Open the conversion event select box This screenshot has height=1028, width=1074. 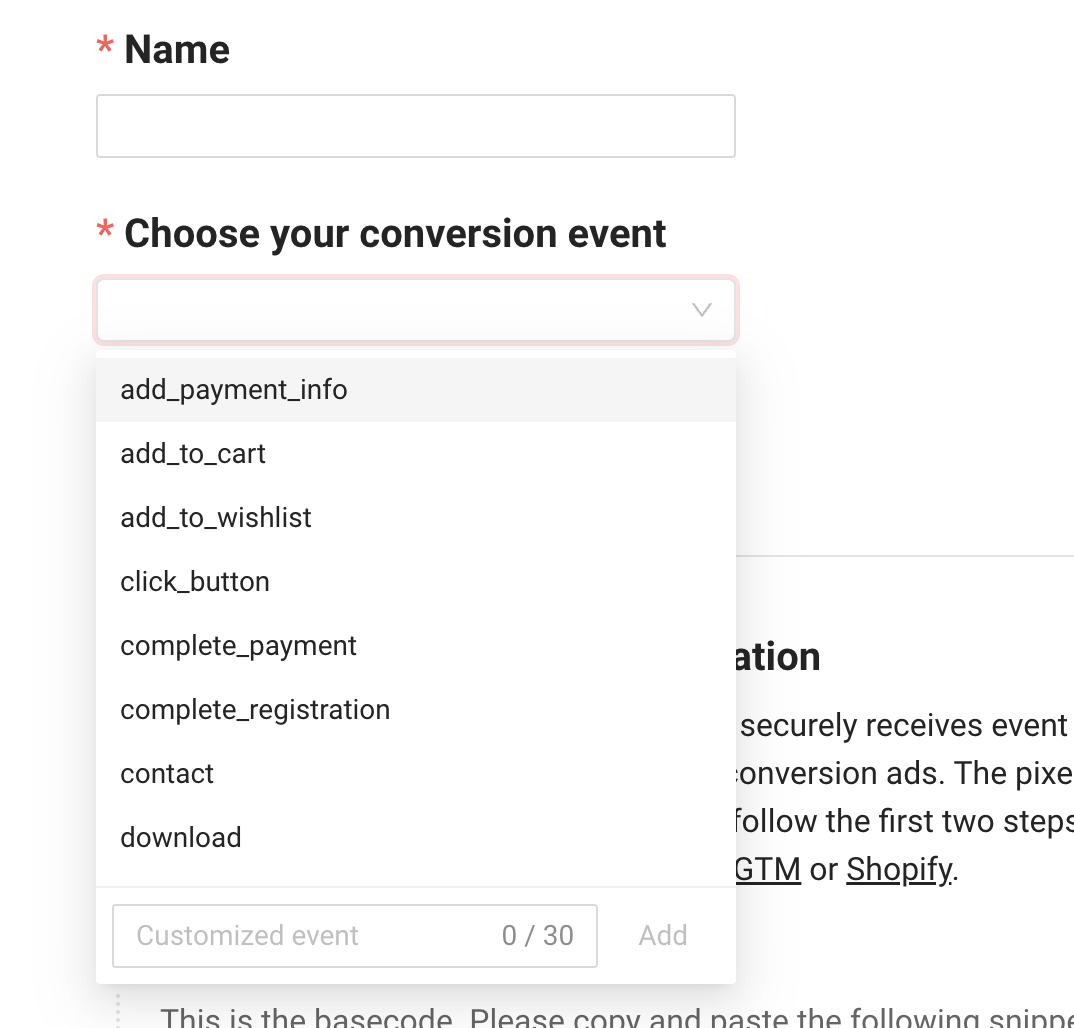(416, 310)
